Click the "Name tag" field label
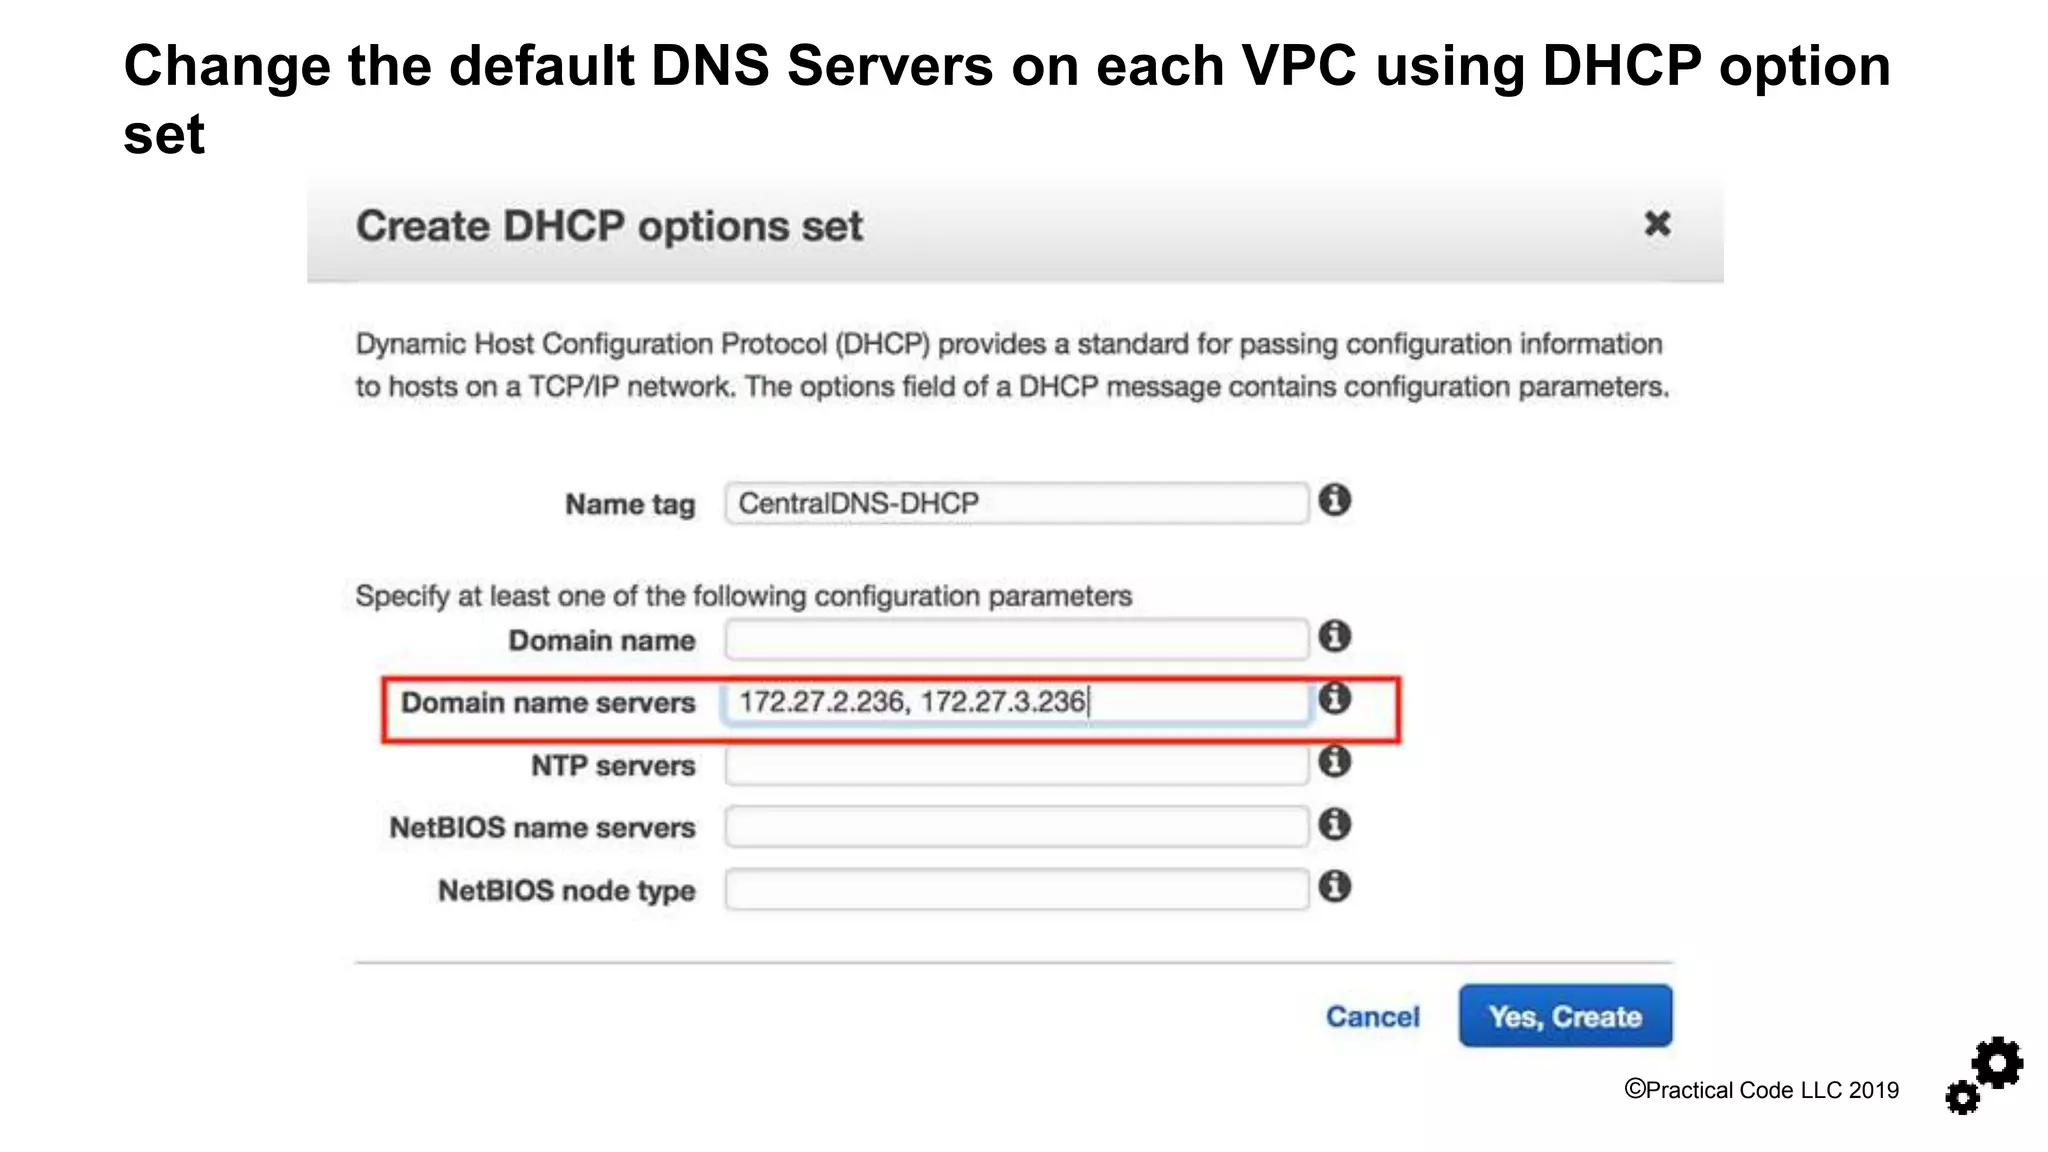The width and height of the screenshot is (2048, 1152). pos(630,504)
